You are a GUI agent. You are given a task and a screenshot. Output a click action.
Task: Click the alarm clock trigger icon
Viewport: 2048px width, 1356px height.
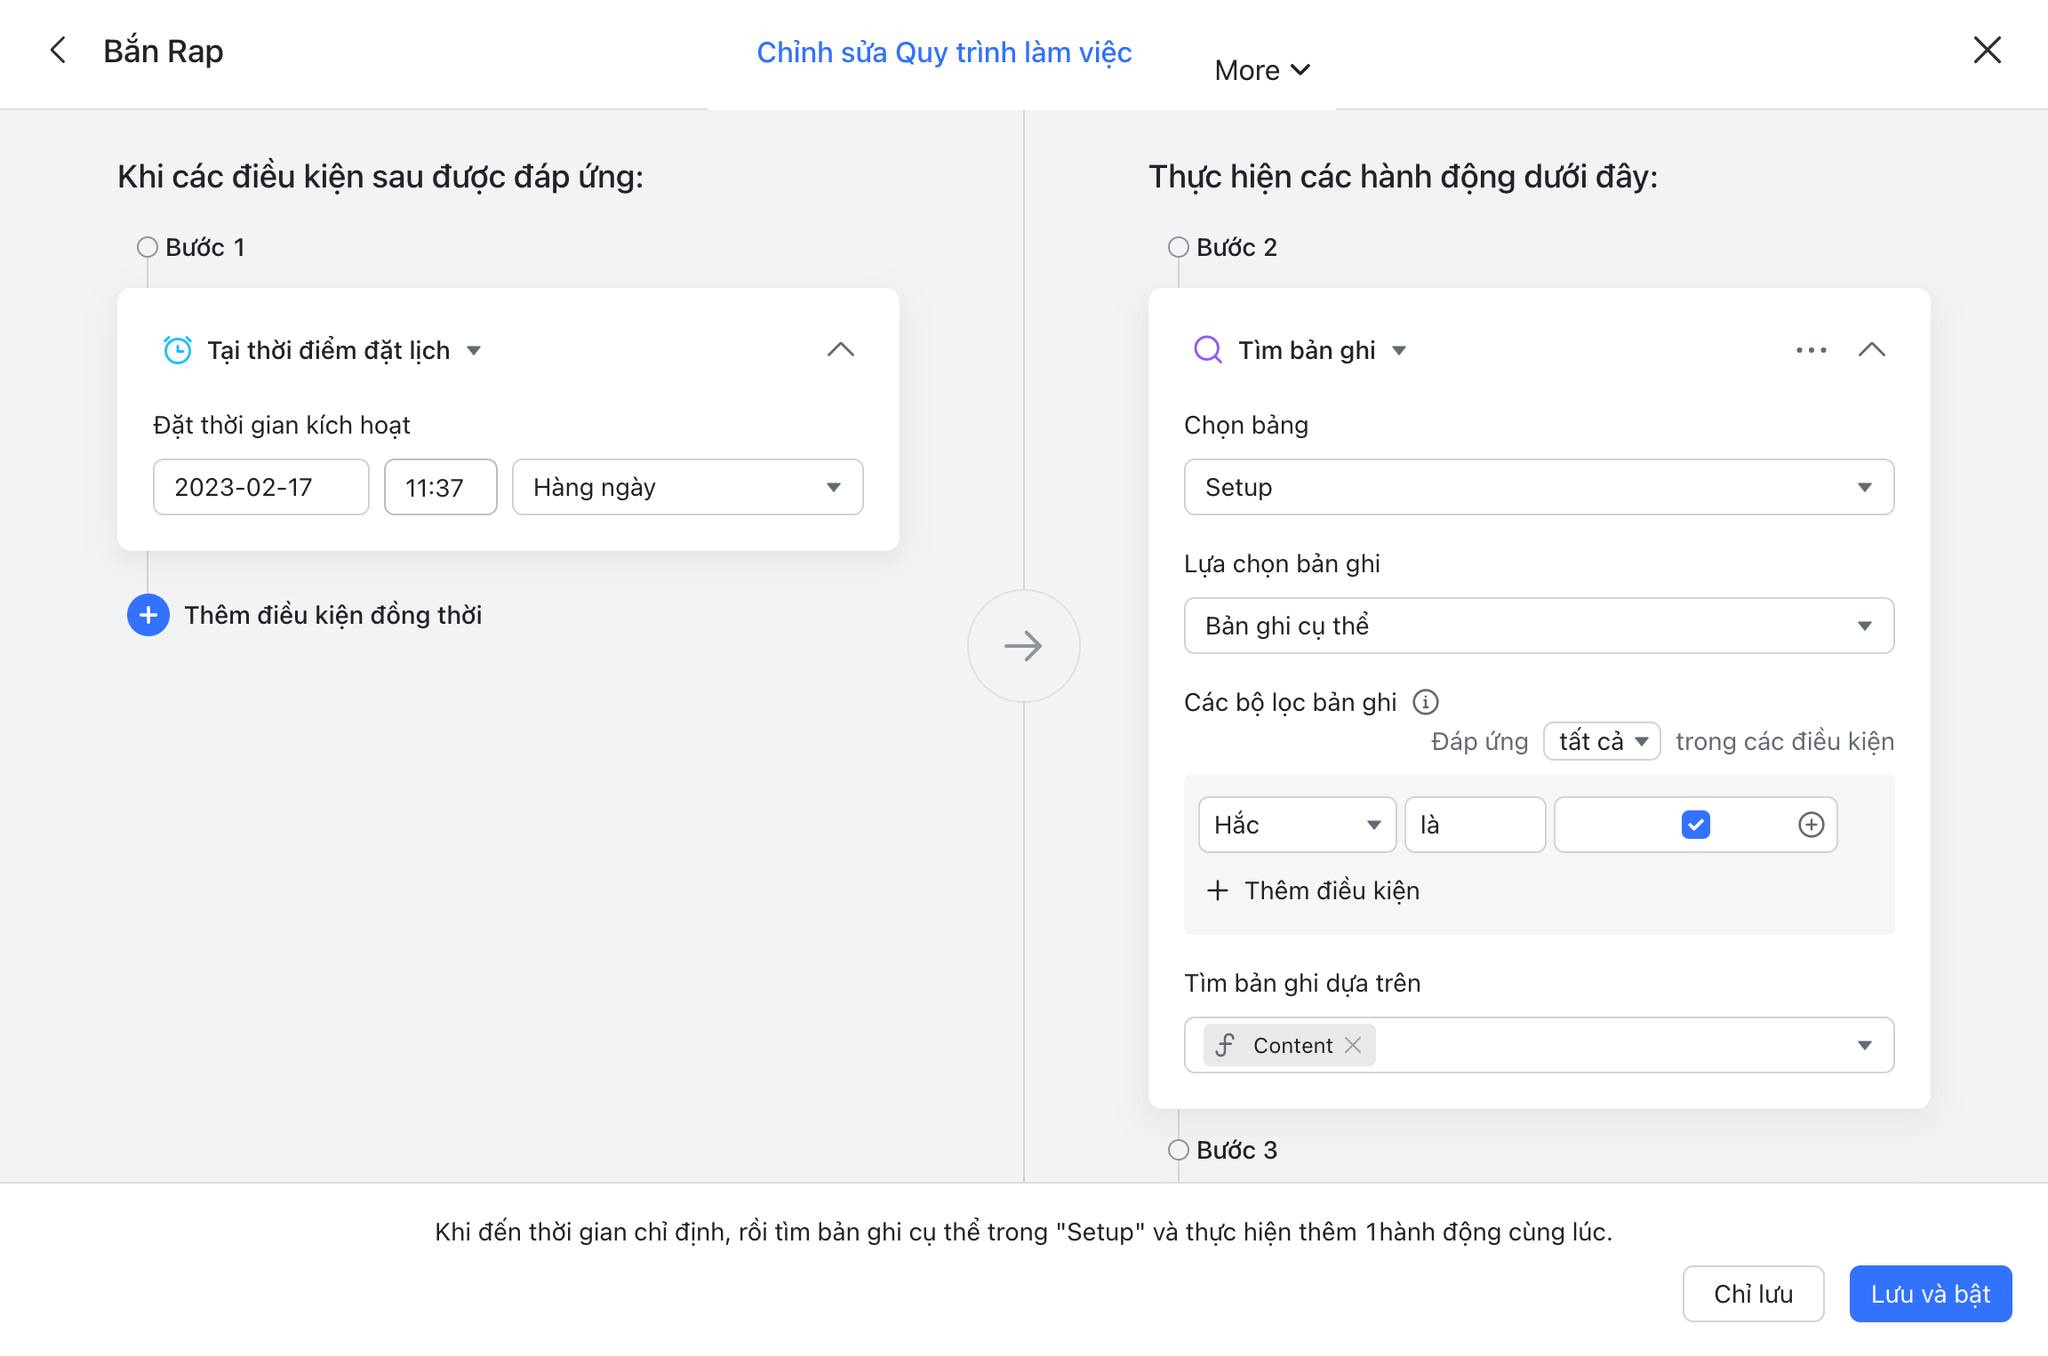[177, 350]
